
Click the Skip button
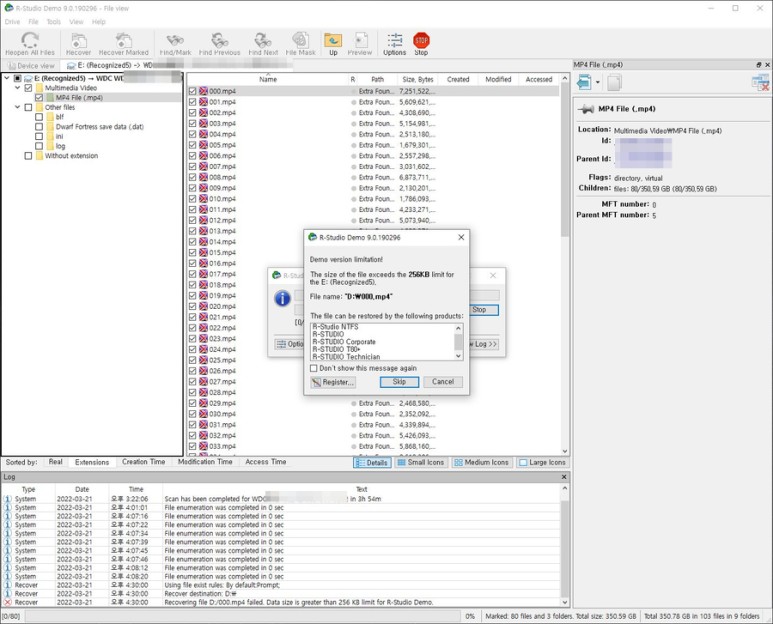(x=399, y=382)
